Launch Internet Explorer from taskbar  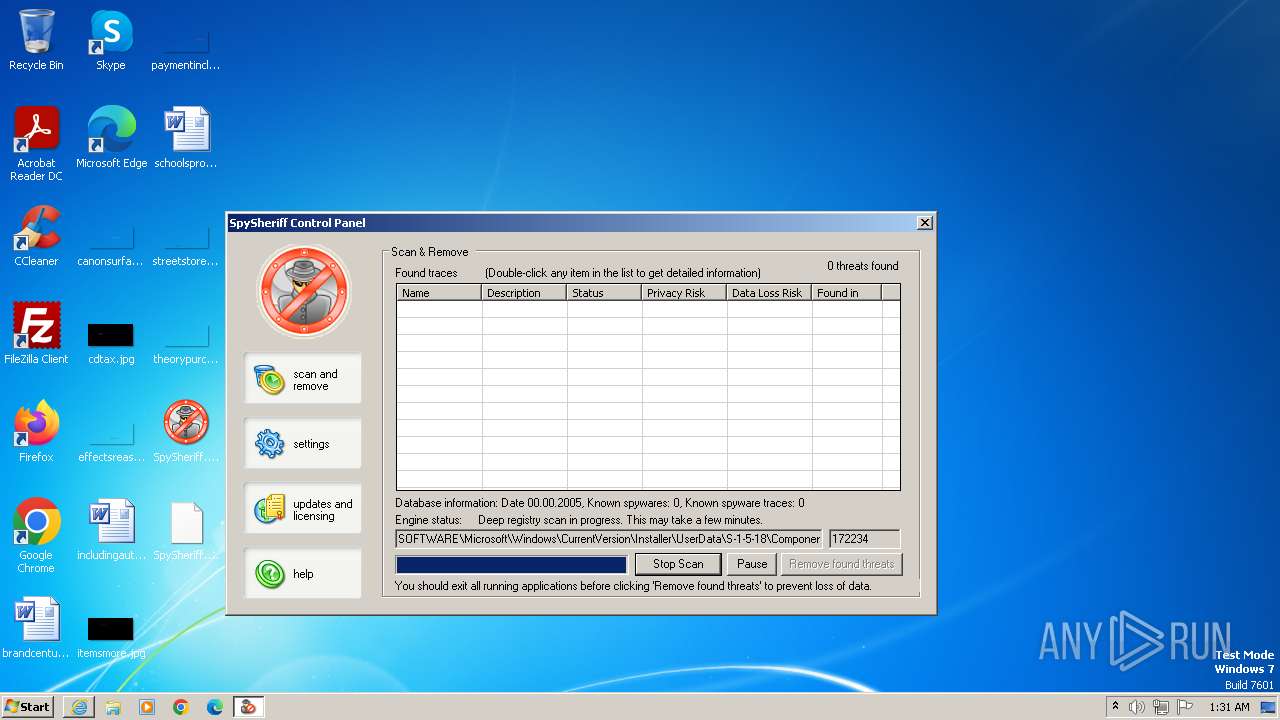pyautogui.click(x=79, y=707)
